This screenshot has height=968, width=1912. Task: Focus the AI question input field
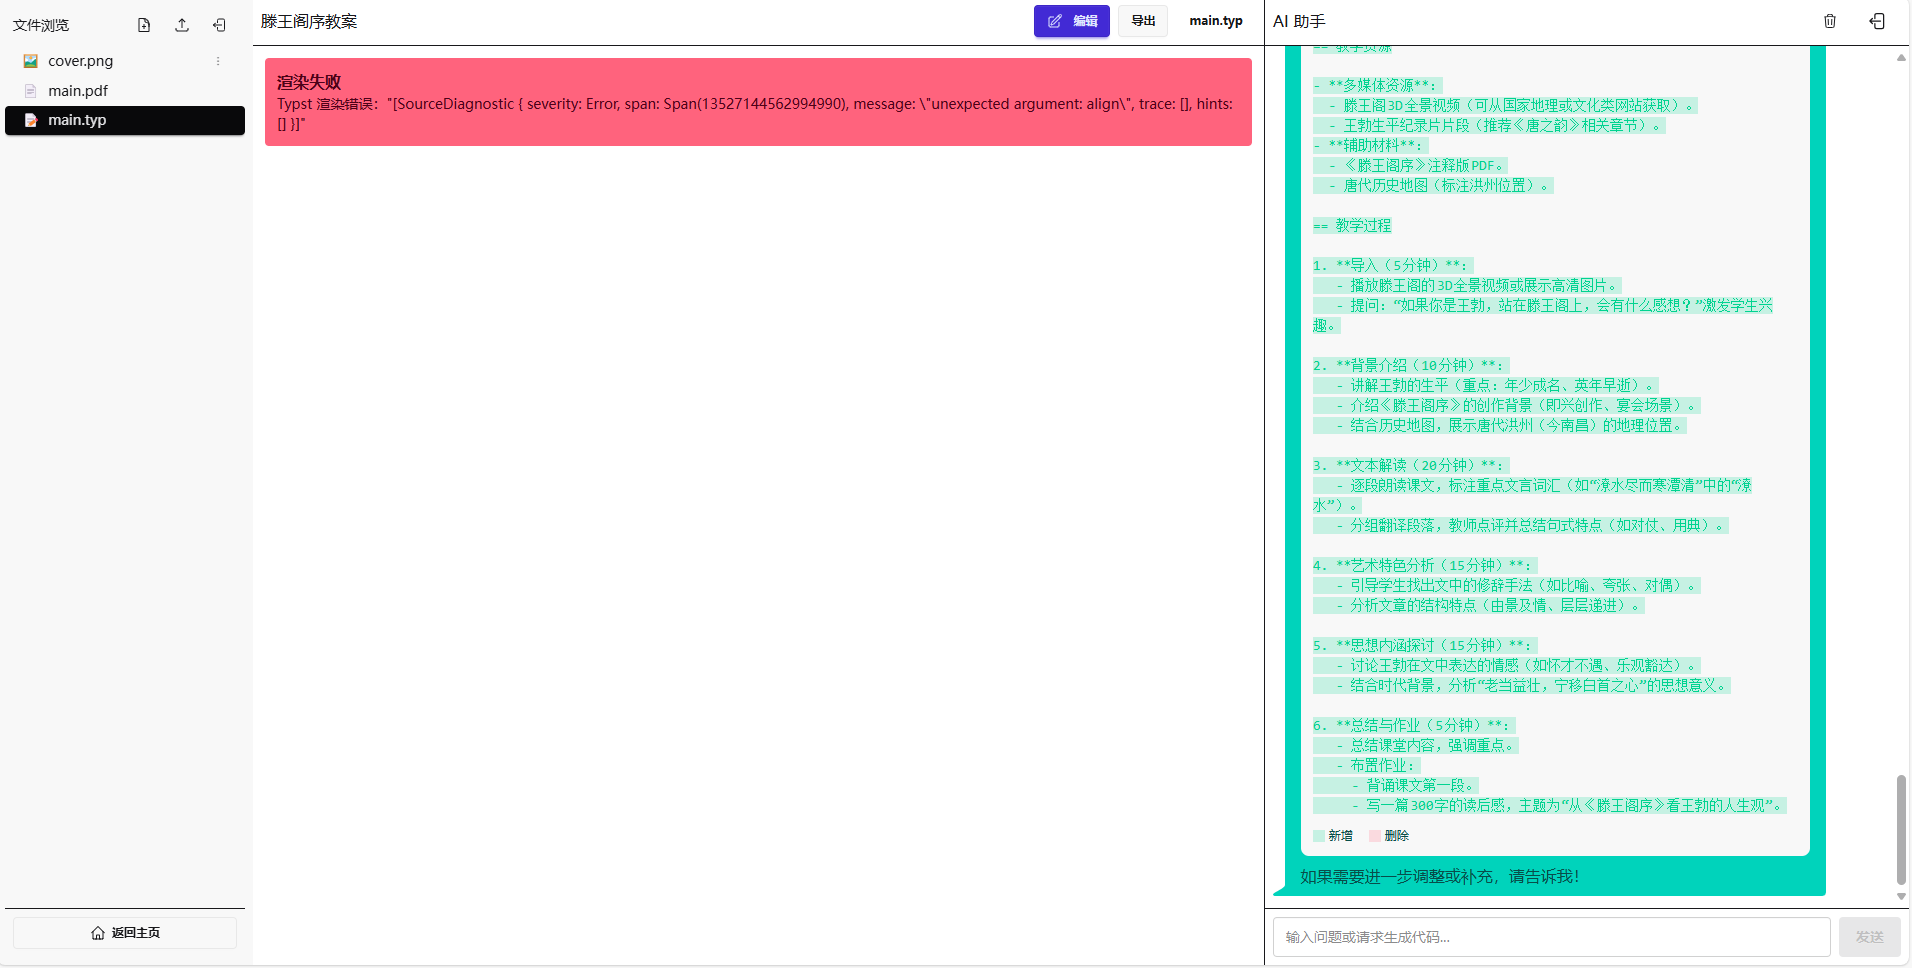1551,937
